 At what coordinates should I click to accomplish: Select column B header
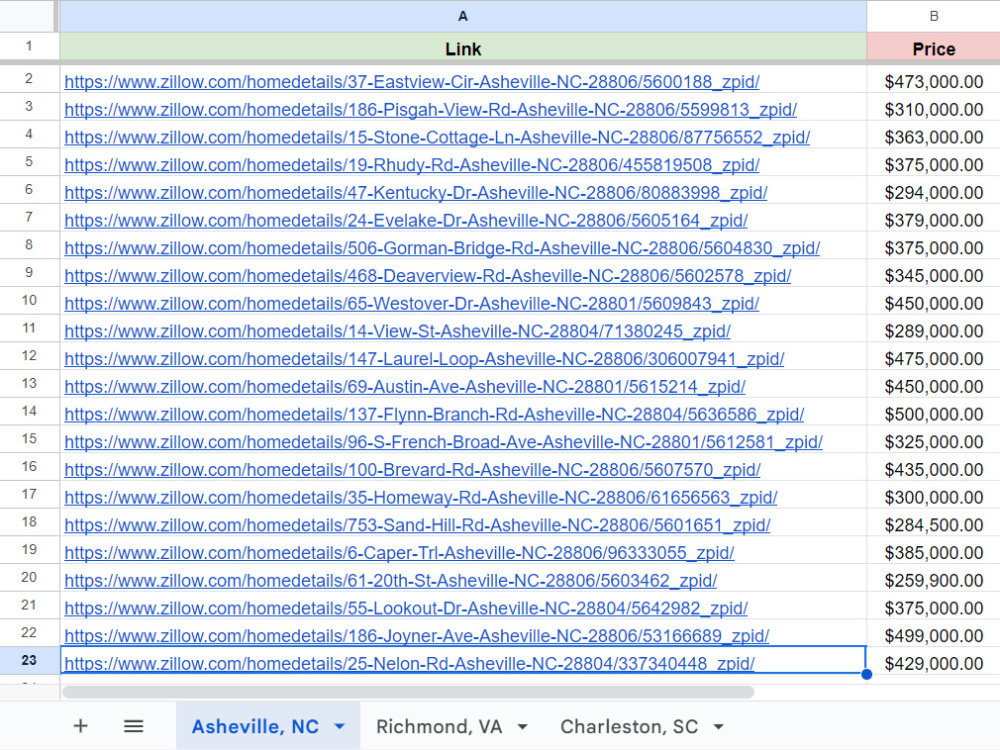tap(933, 16)
